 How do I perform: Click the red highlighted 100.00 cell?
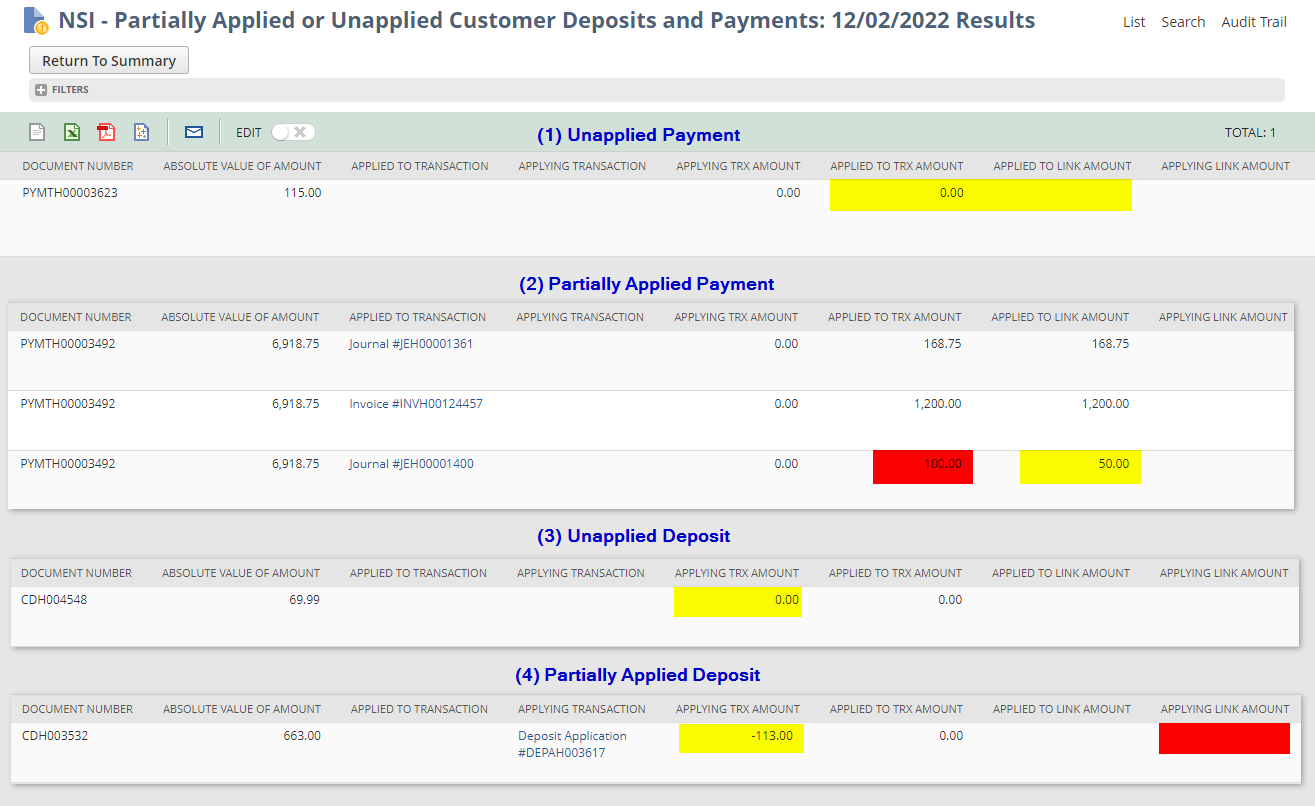922,466
